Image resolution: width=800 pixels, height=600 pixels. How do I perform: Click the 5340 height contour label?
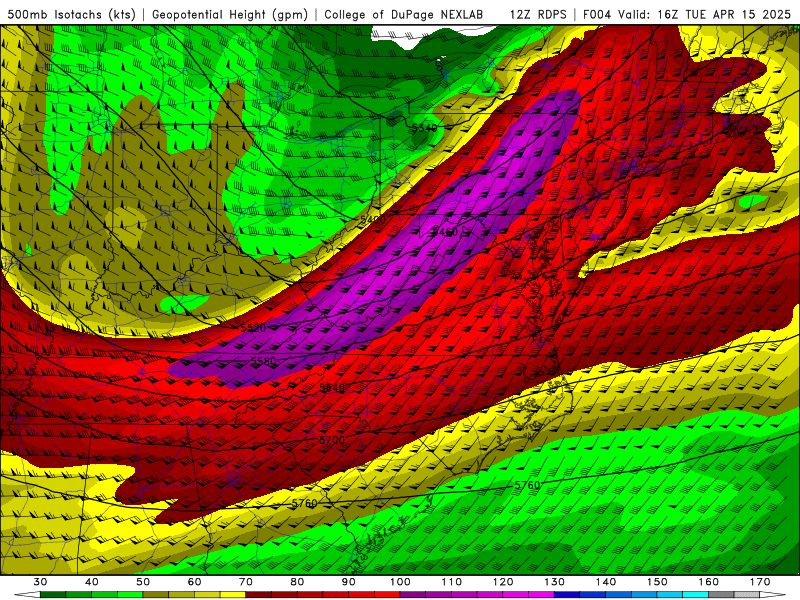click(424, 128)
